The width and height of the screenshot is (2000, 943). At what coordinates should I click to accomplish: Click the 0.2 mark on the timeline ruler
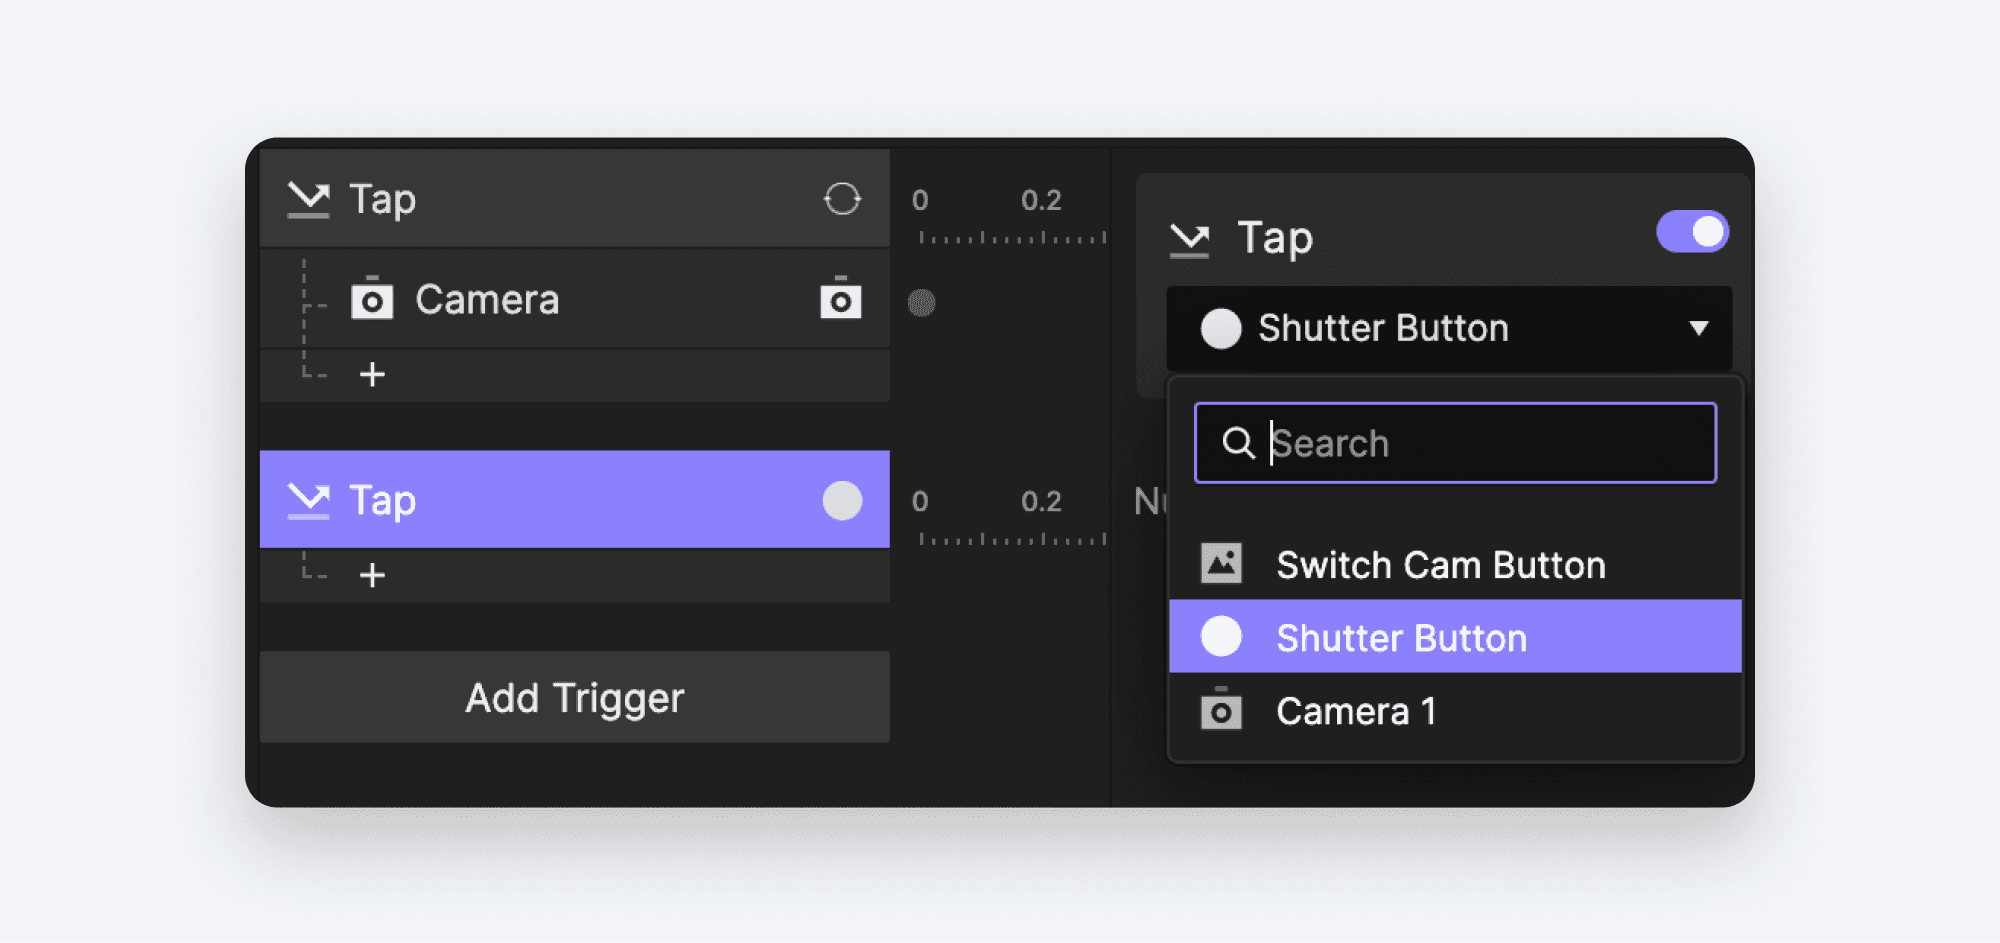point(1043,200)
